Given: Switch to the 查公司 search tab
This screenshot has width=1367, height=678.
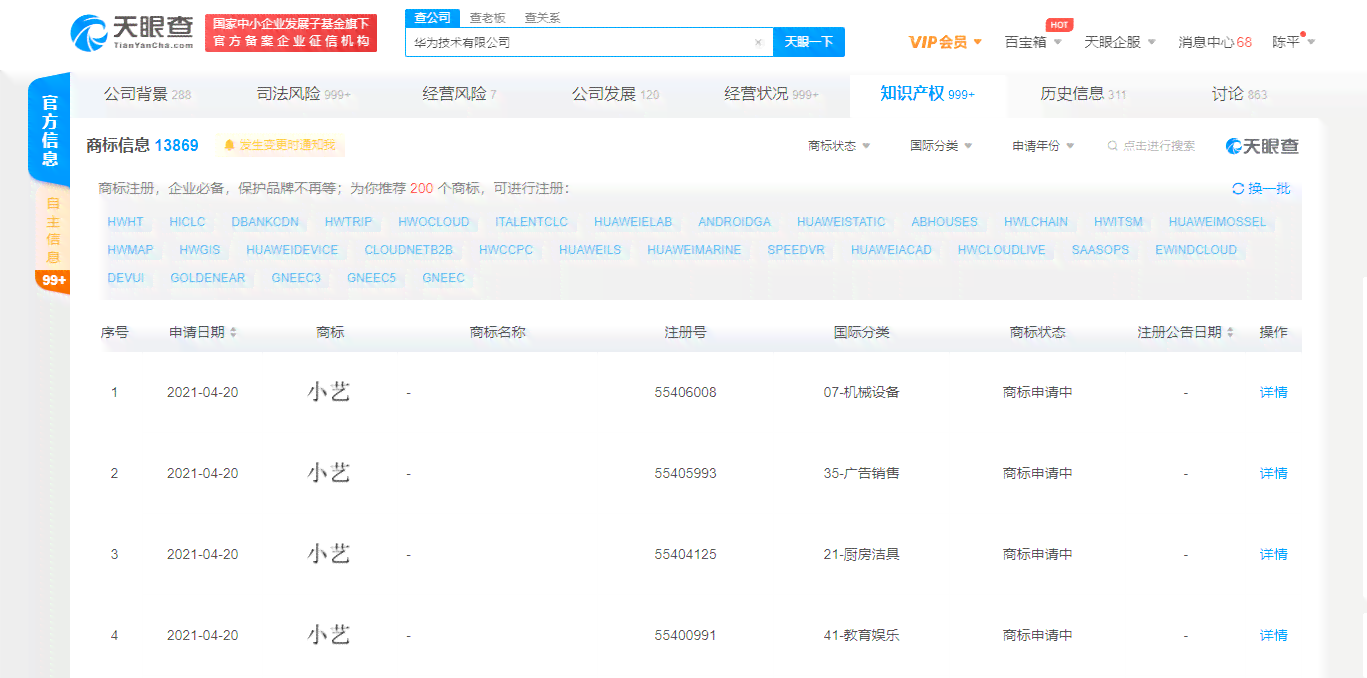Looking at the screenshot, I should (x=433, y=18).
